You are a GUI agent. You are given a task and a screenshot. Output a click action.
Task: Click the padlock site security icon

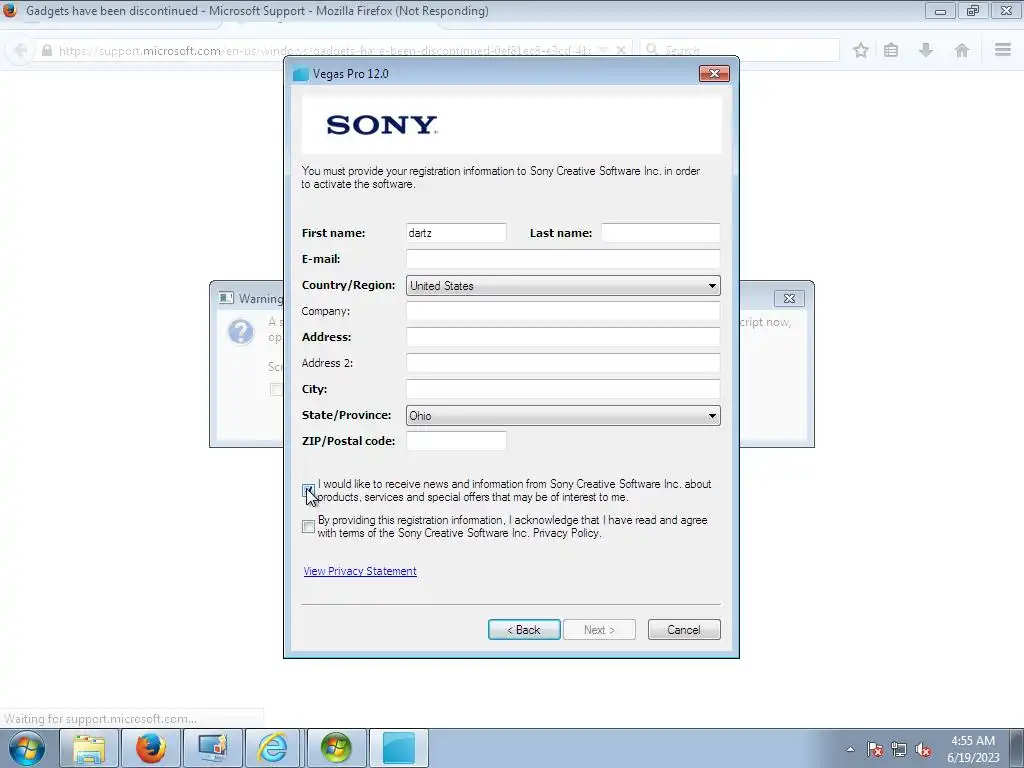(x=46, y=50)
